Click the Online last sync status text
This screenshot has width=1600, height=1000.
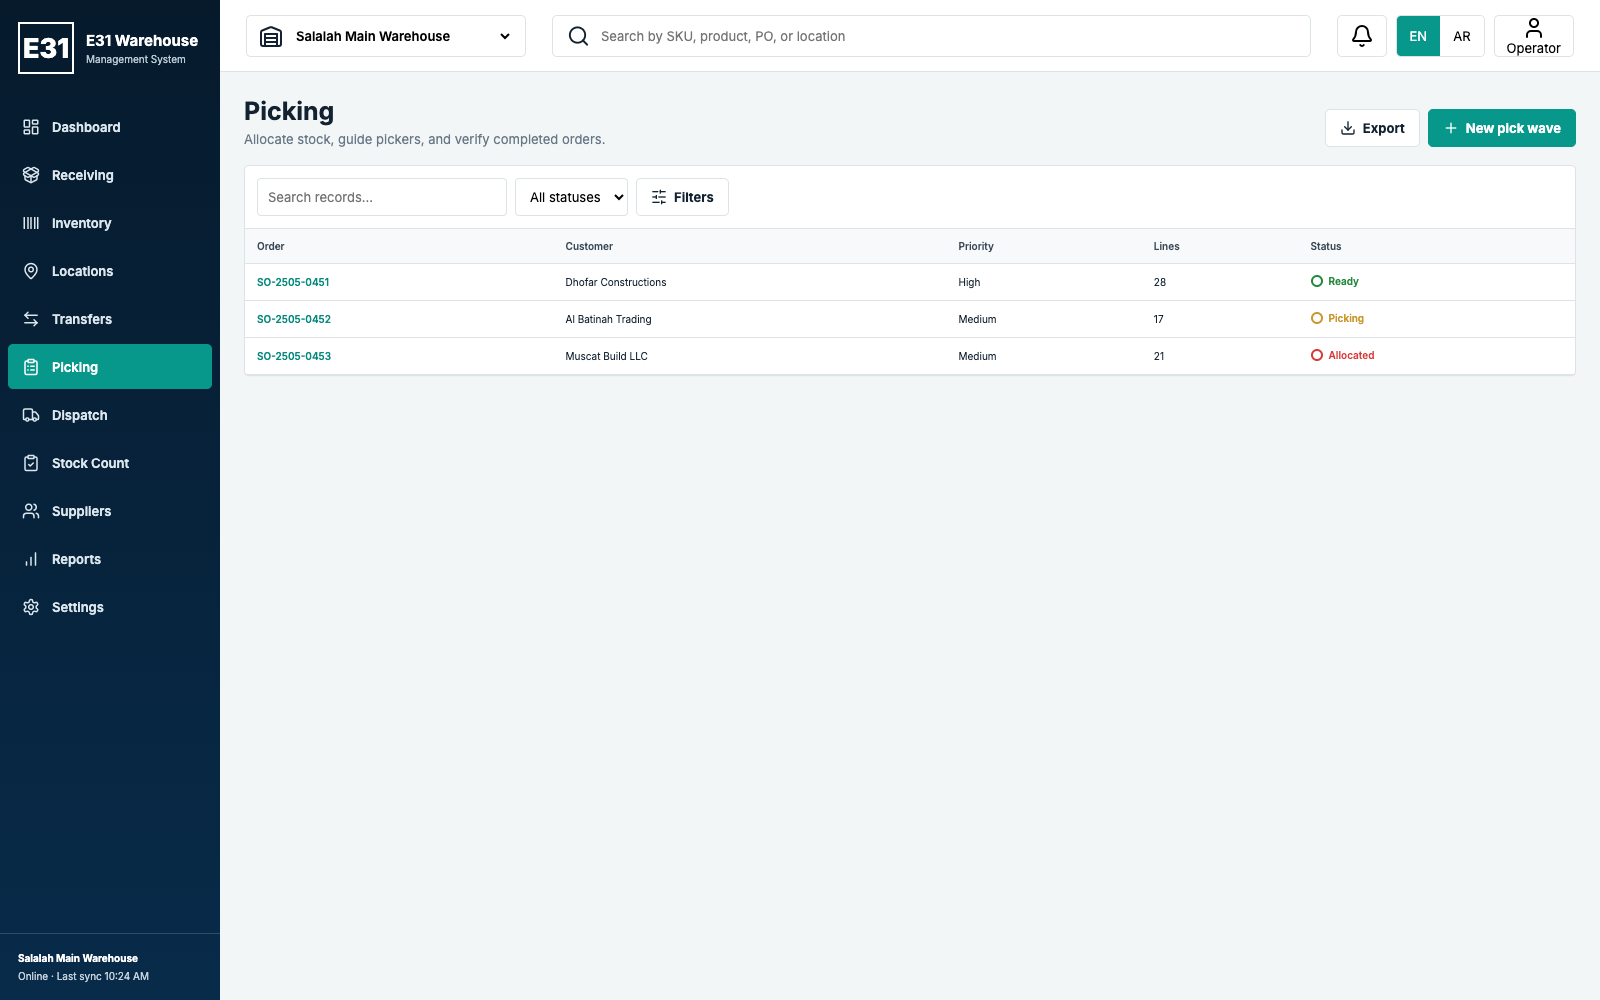click(x=83, y=976)
